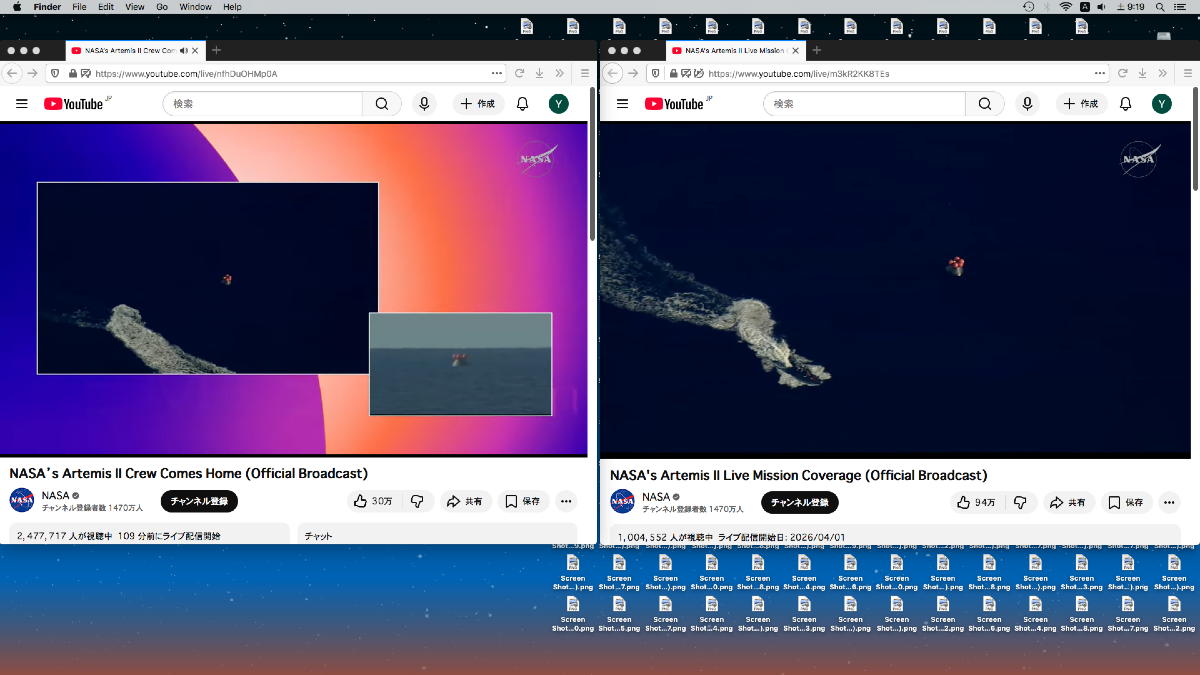The image size is (1200, 675).
Task: Open YouTube guide menu in right window
Action: coord(622,104)
